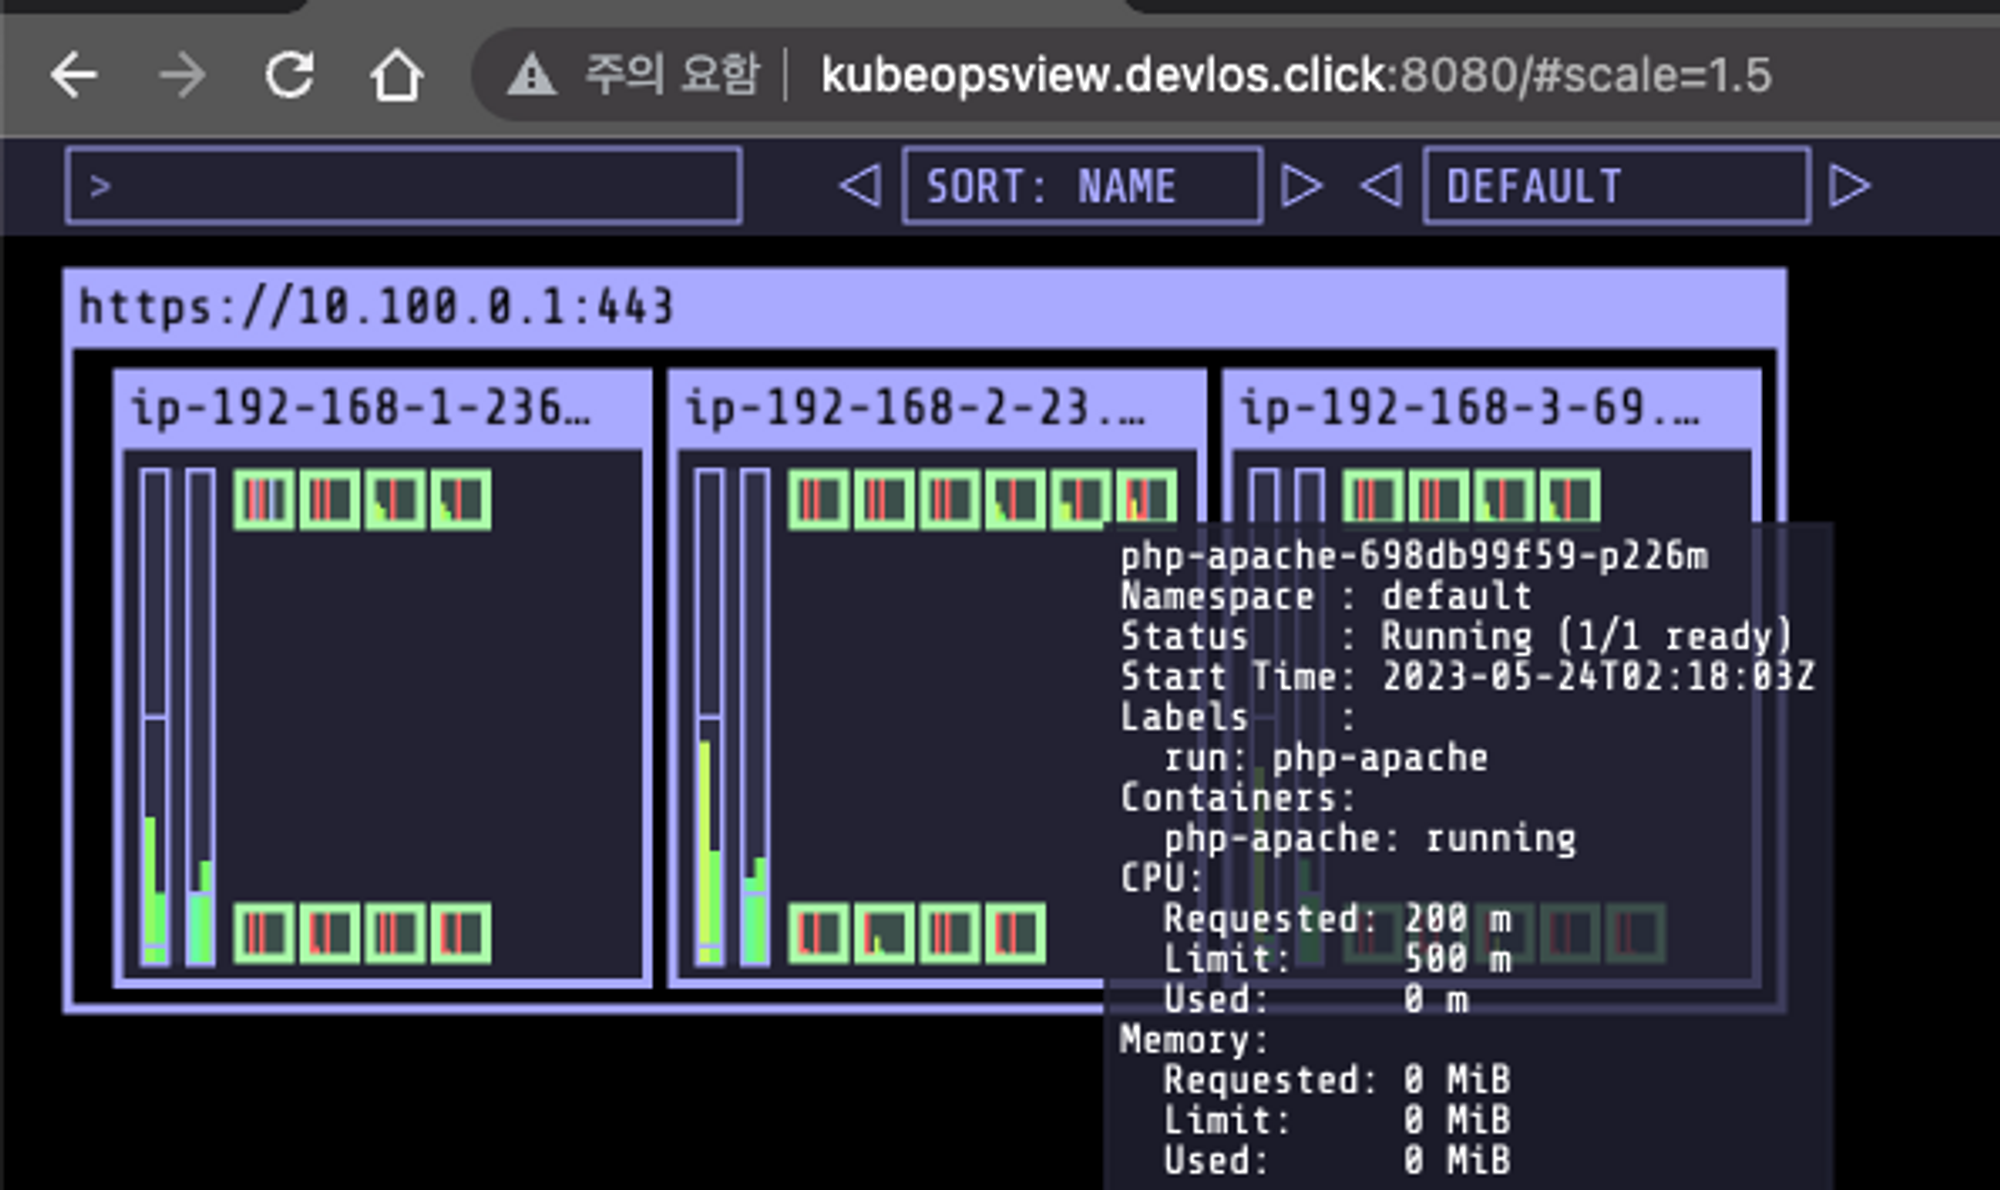2000x1190 pixels.
Task: Select the first bottom-row pod in node ip-192-168-2-23
Action: [x=819, y=933]
